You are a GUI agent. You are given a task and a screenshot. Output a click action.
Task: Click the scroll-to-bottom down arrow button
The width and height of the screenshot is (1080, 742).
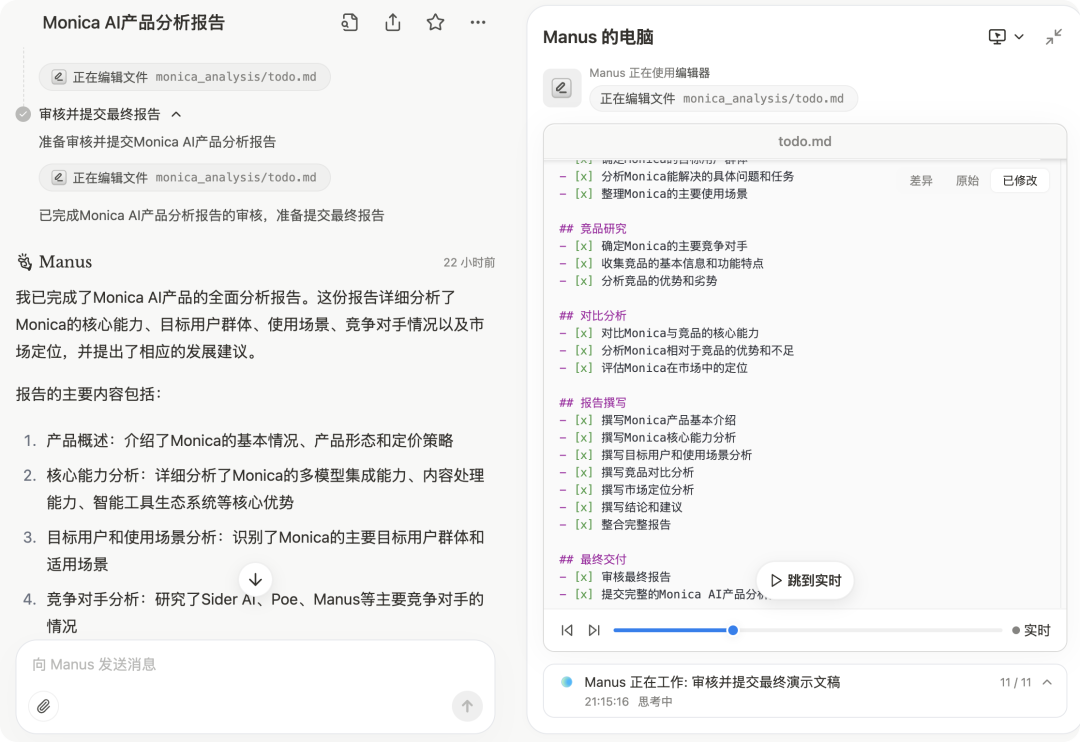256,580
